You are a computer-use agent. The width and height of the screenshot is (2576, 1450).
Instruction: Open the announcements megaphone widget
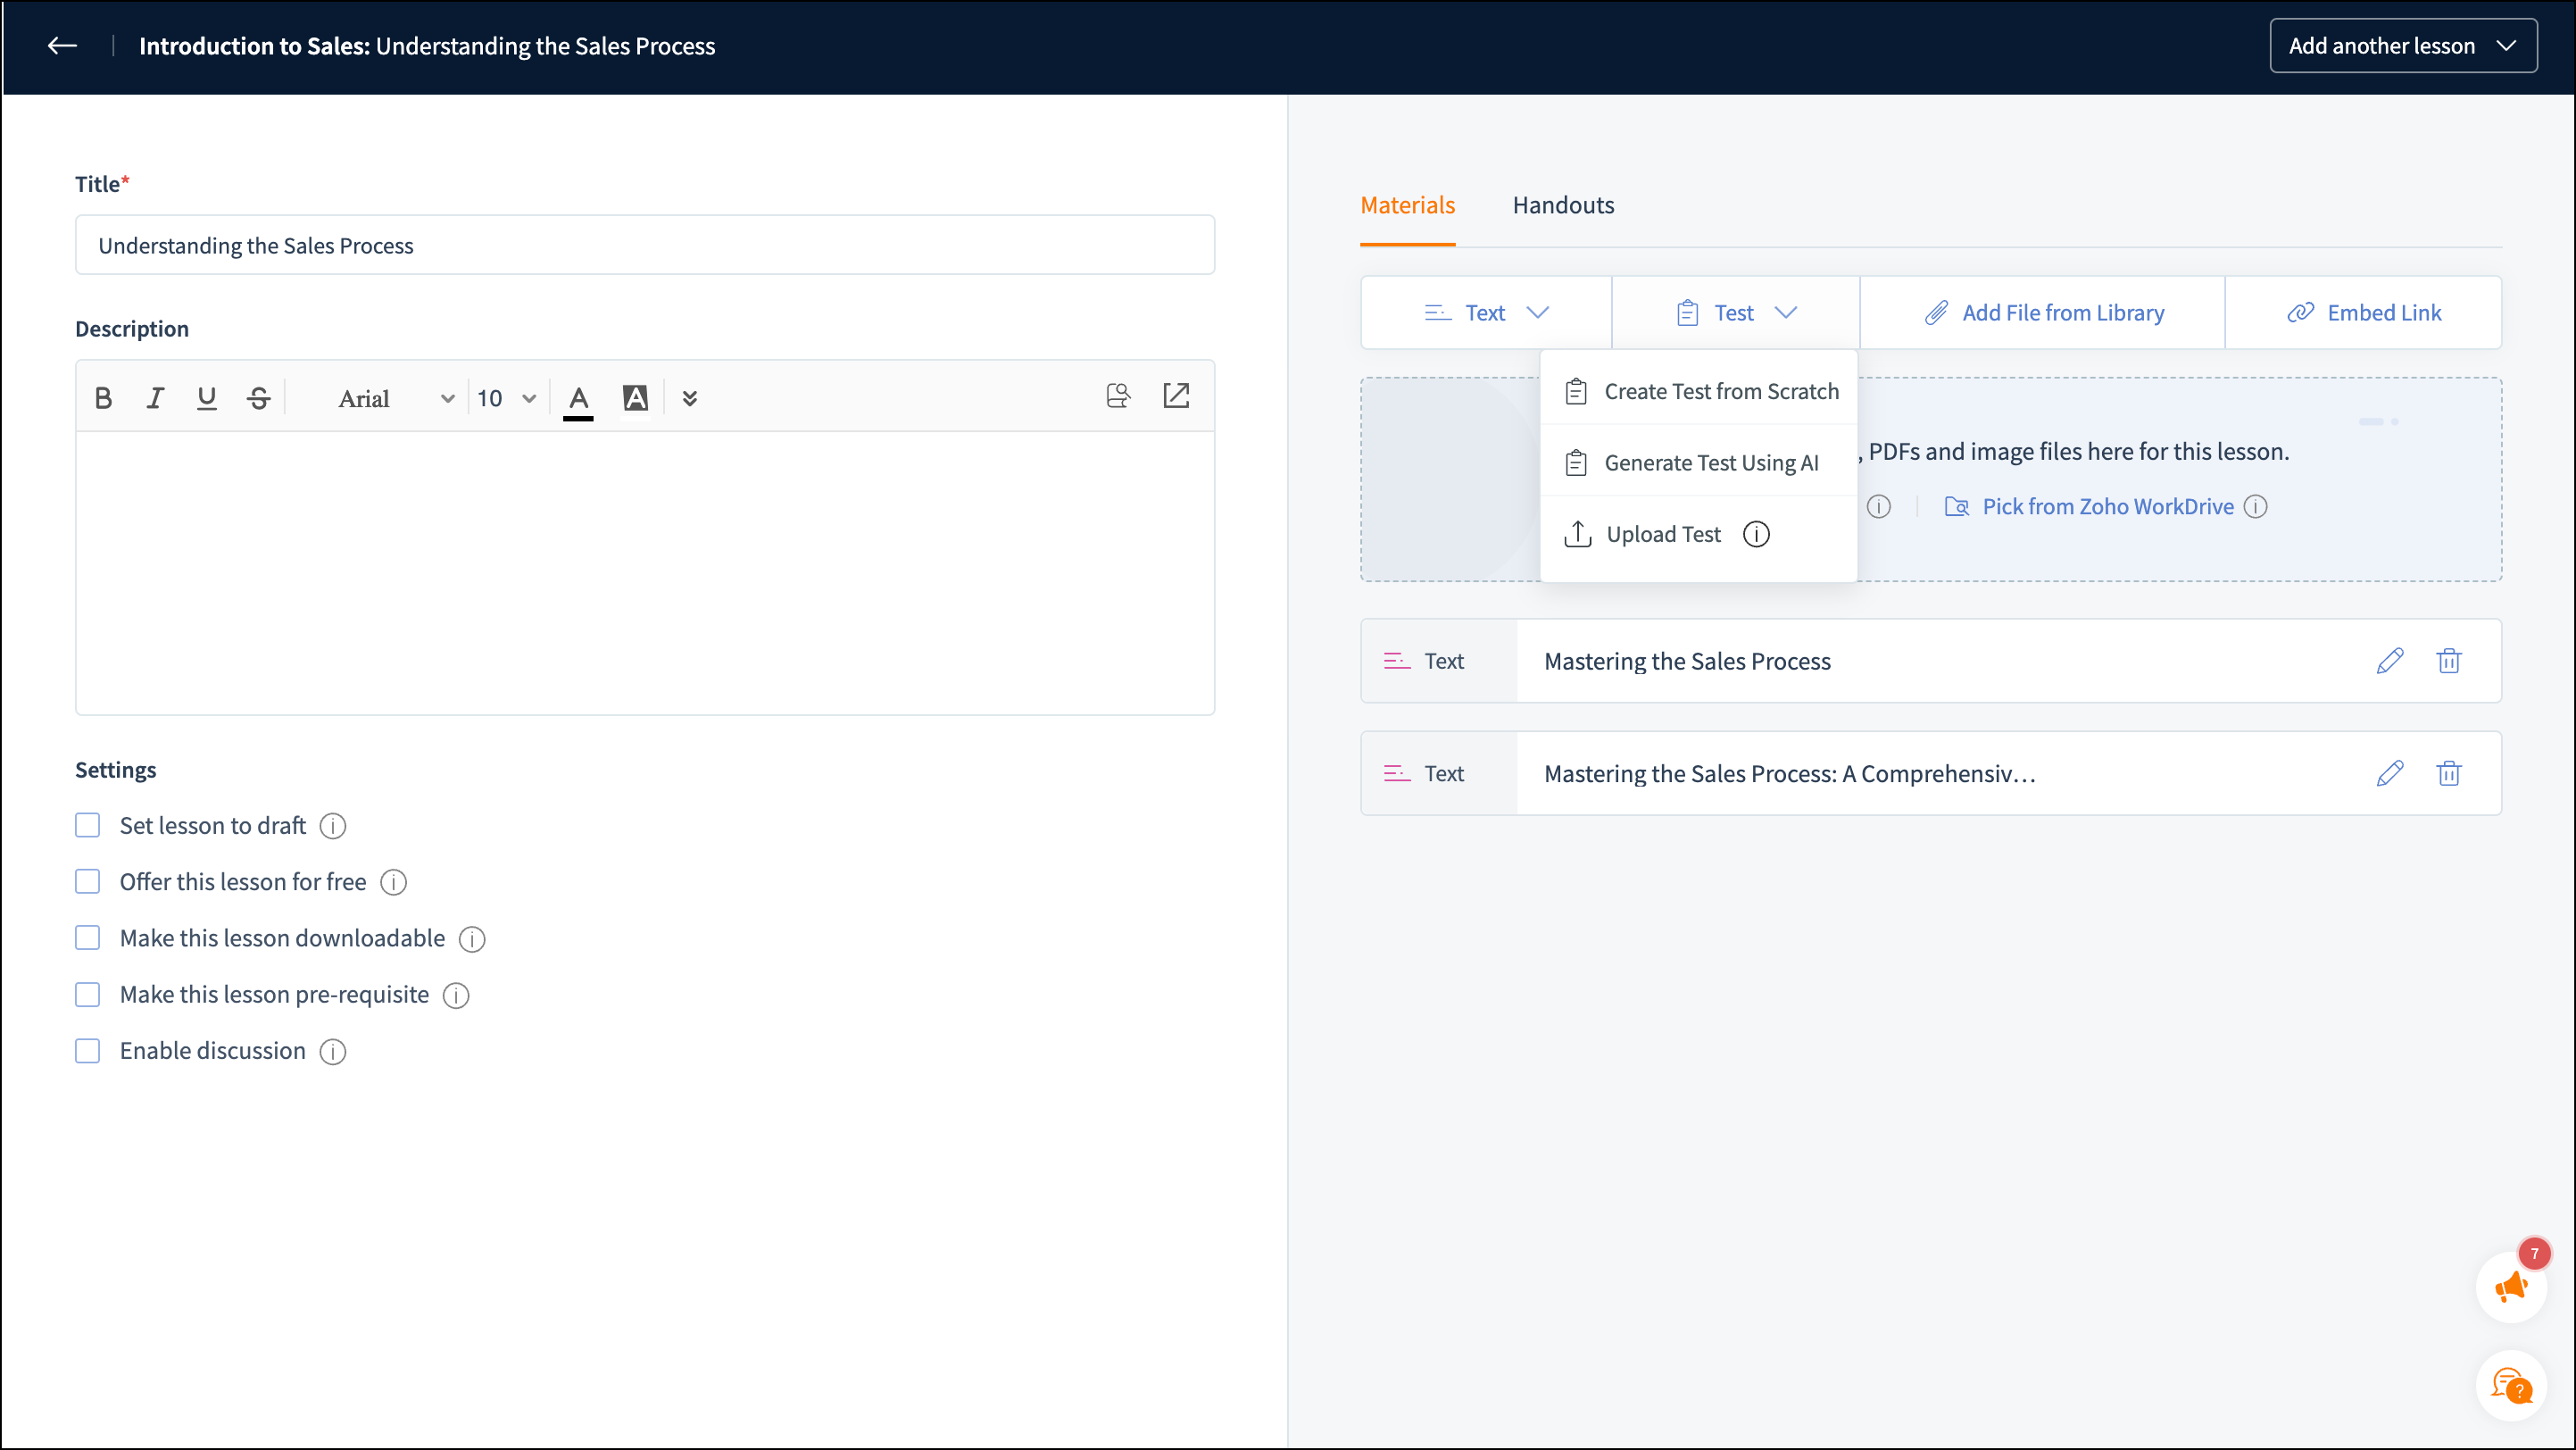coord(2510,1287)
